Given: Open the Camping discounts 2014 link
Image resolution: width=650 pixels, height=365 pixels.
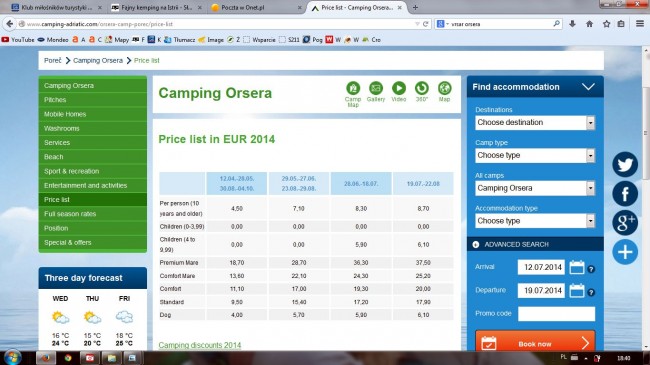Looking at the screenshot, I should [x=200, y=345].
